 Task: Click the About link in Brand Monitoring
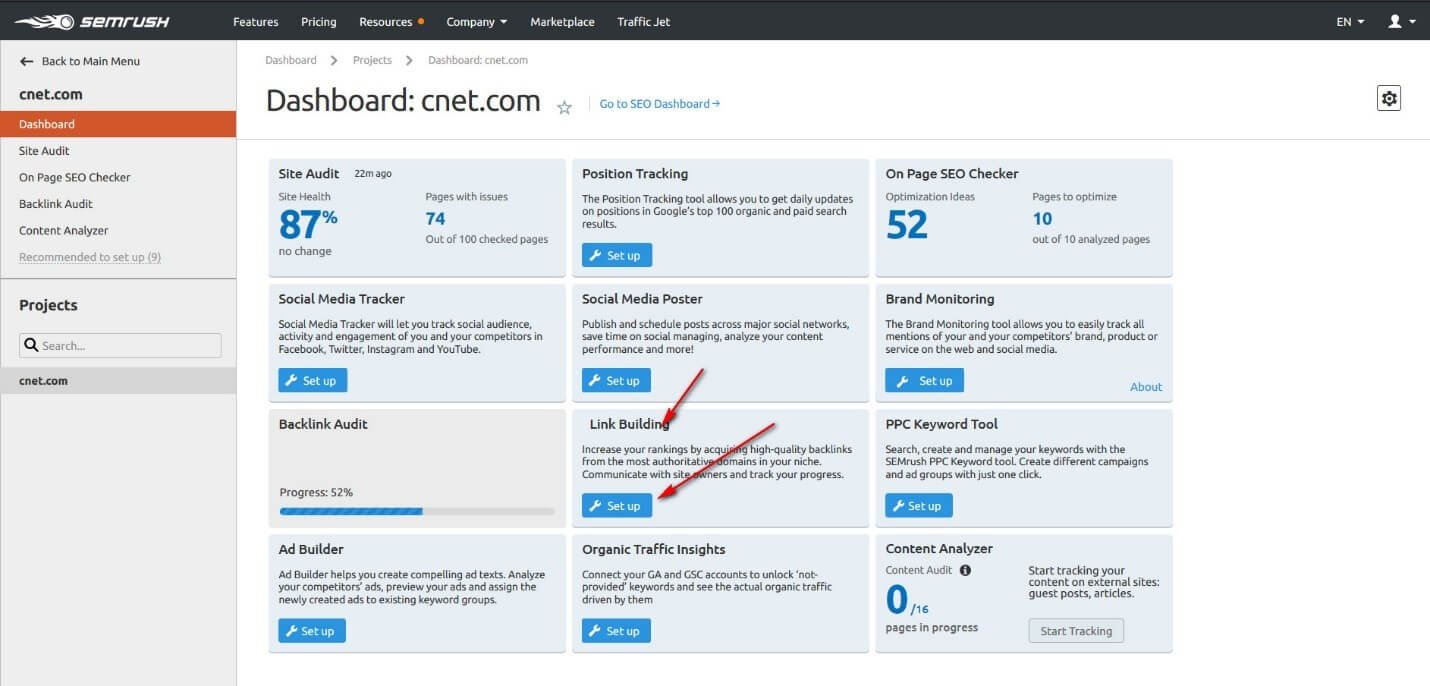coord(1146,387)
